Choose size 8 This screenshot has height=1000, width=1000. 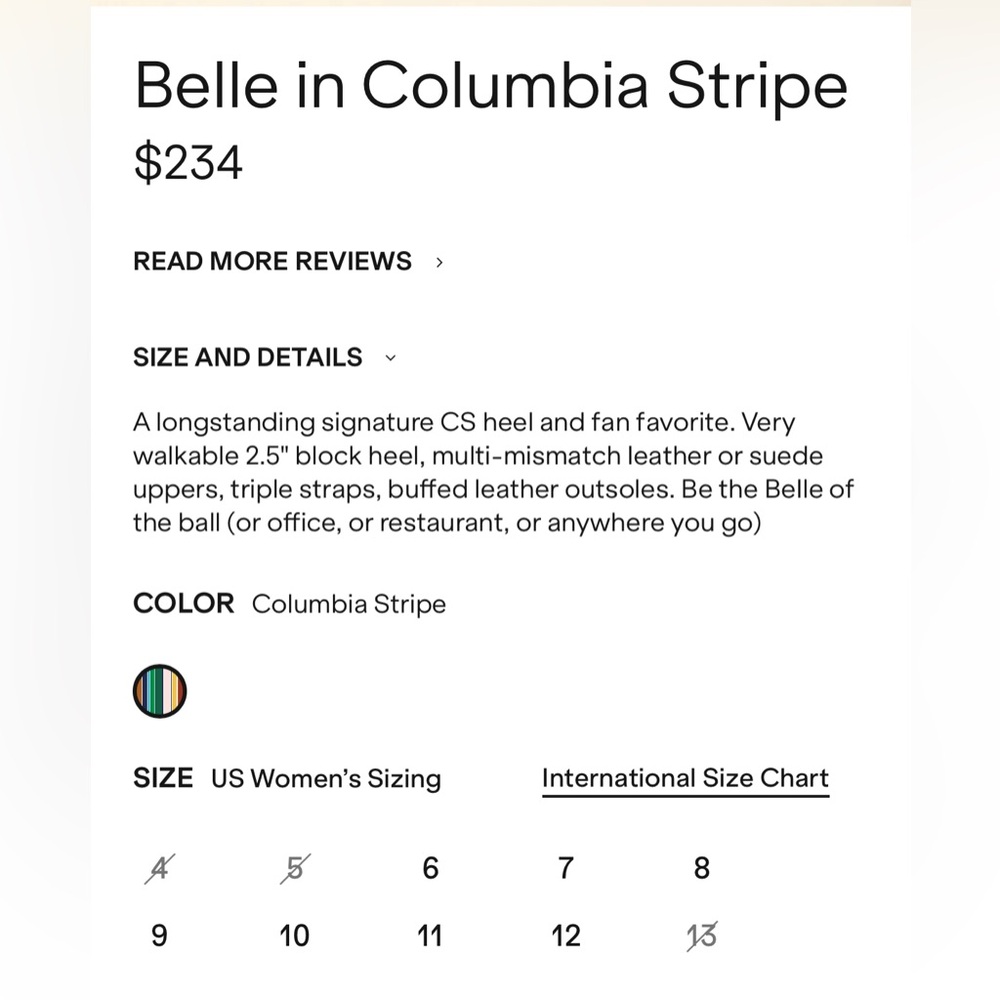coord(702,868)
